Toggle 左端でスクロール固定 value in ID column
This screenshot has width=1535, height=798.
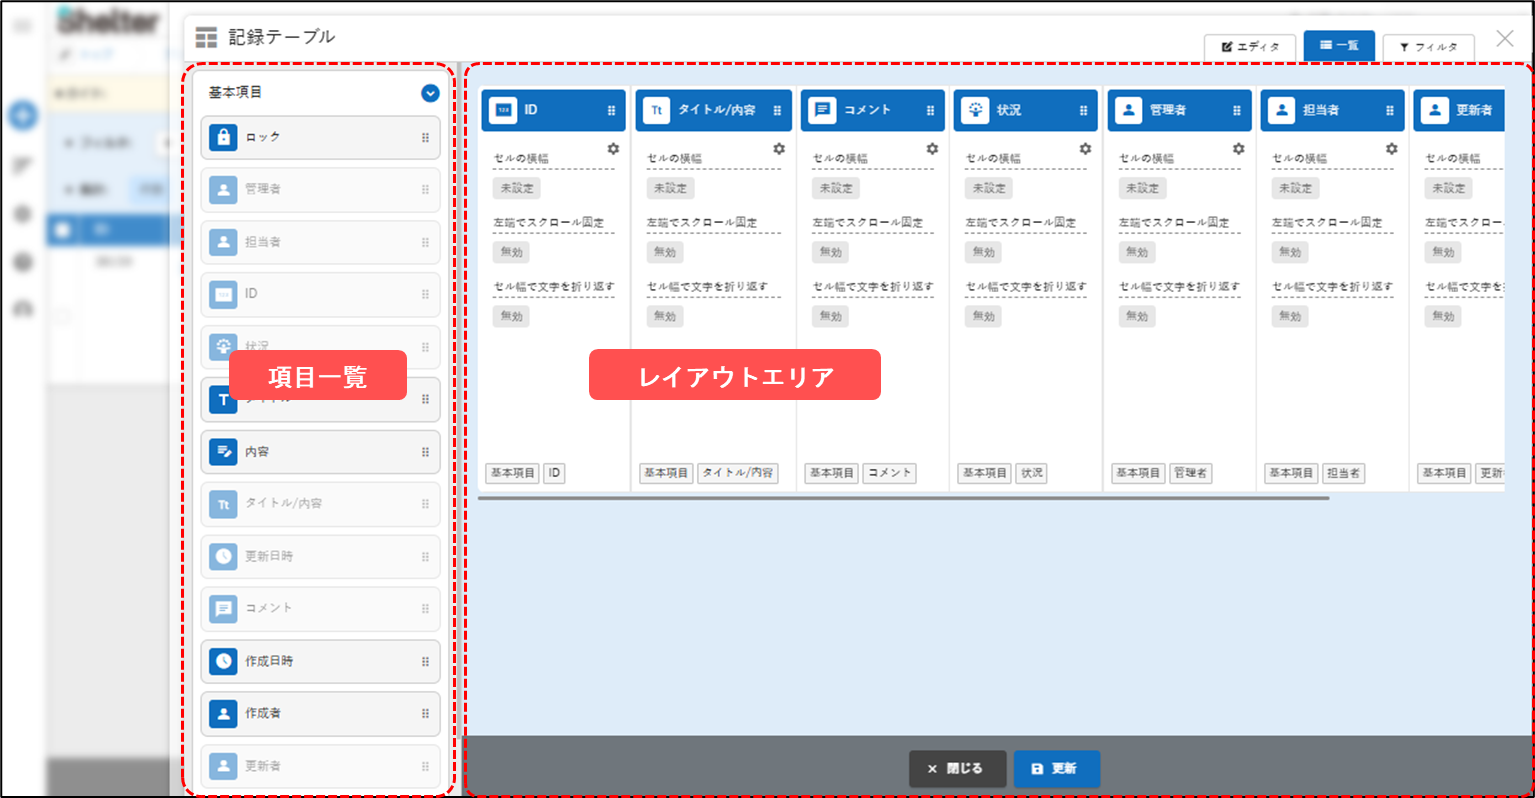(x=511, y=252)
